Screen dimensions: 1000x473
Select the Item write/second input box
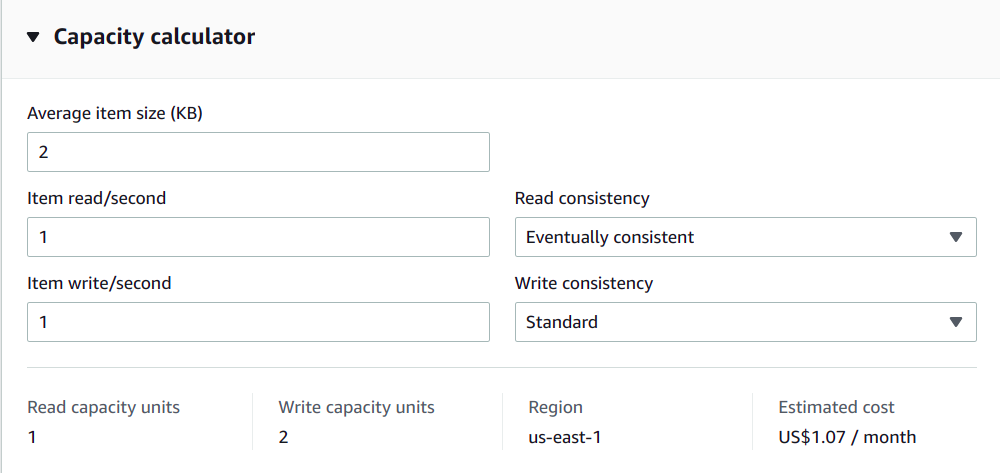tap(258, 322)
